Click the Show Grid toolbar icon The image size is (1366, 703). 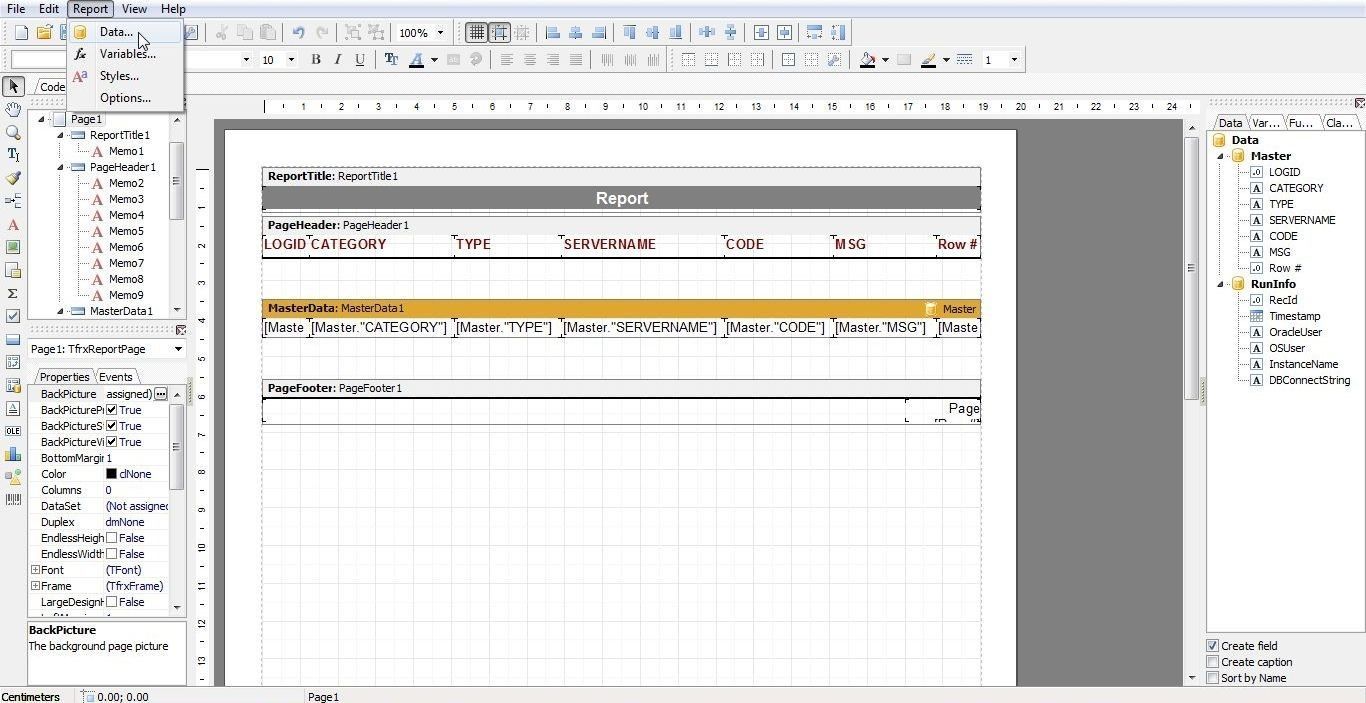(477, 33)
